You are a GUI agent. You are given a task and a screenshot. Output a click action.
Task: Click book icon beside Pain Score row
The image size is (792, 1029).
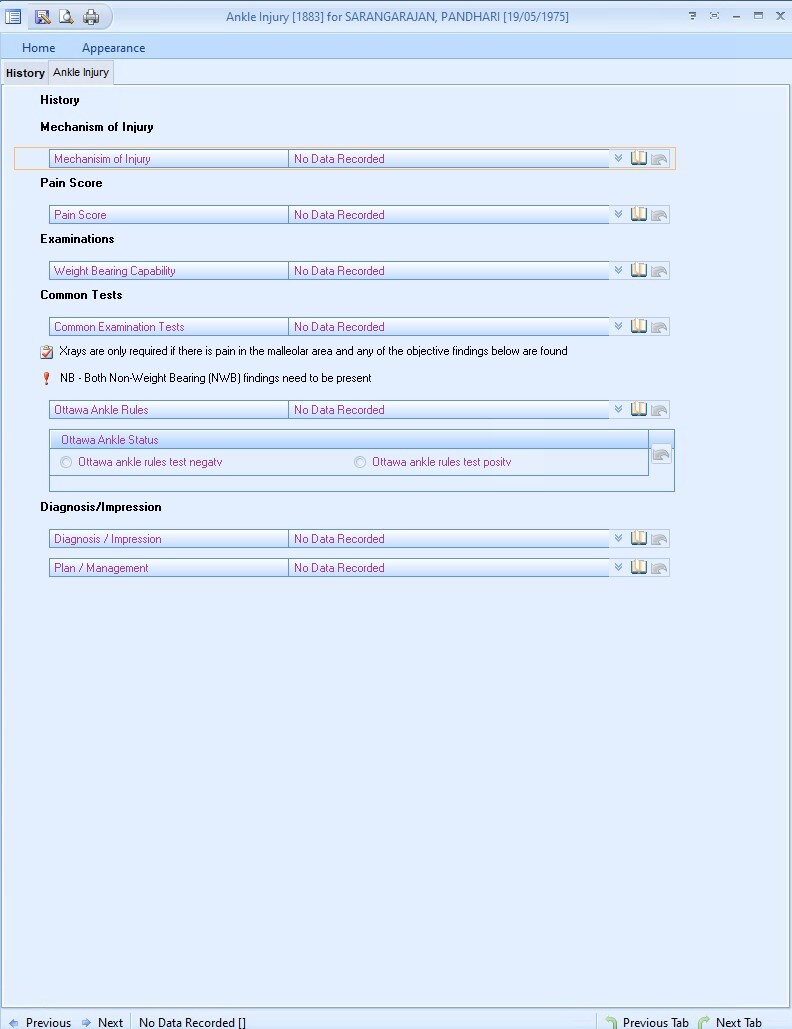(x=639, y=214)
